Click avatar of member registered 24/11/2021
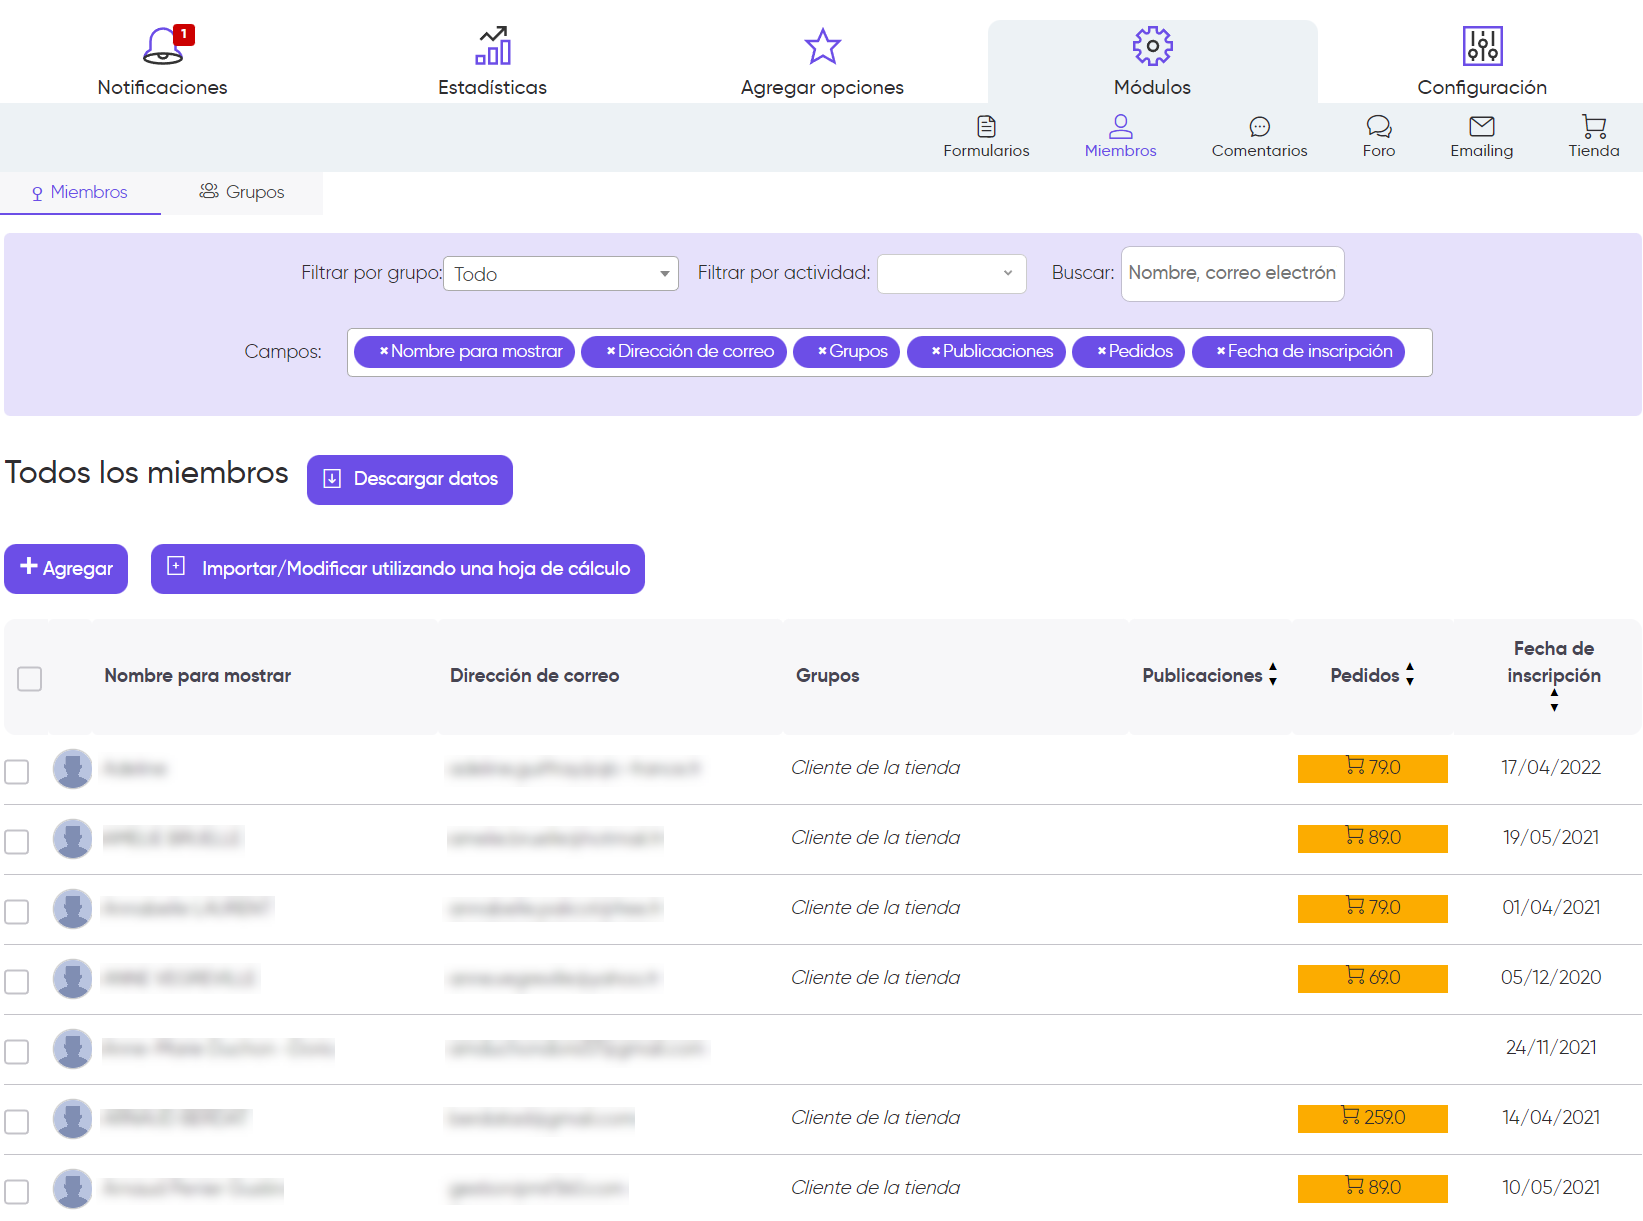The height and width of the screenshot is (1221, 1643). (x=72, y=1049)
